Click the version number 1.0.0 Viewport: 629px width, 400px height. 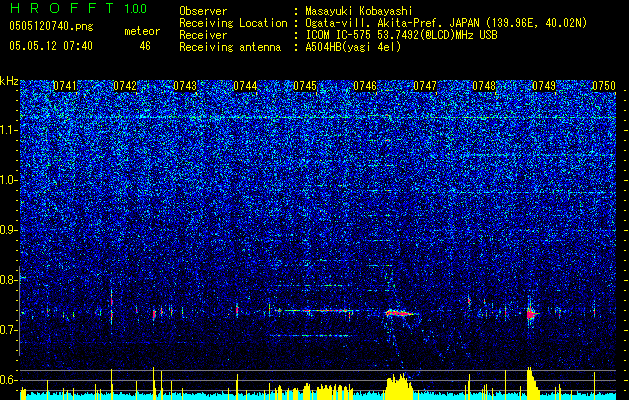point(136,8)
